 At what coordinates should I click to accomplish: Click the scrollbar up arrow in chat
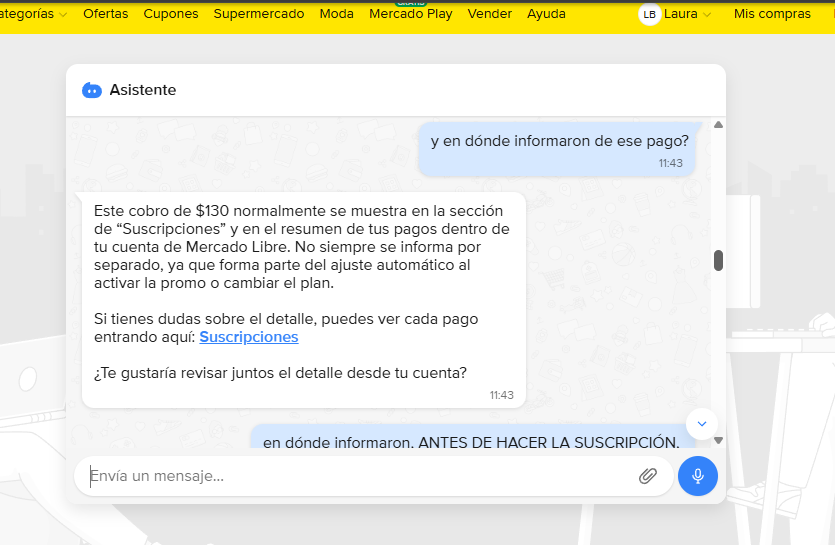pyautogui.click(x=718, y=125)
